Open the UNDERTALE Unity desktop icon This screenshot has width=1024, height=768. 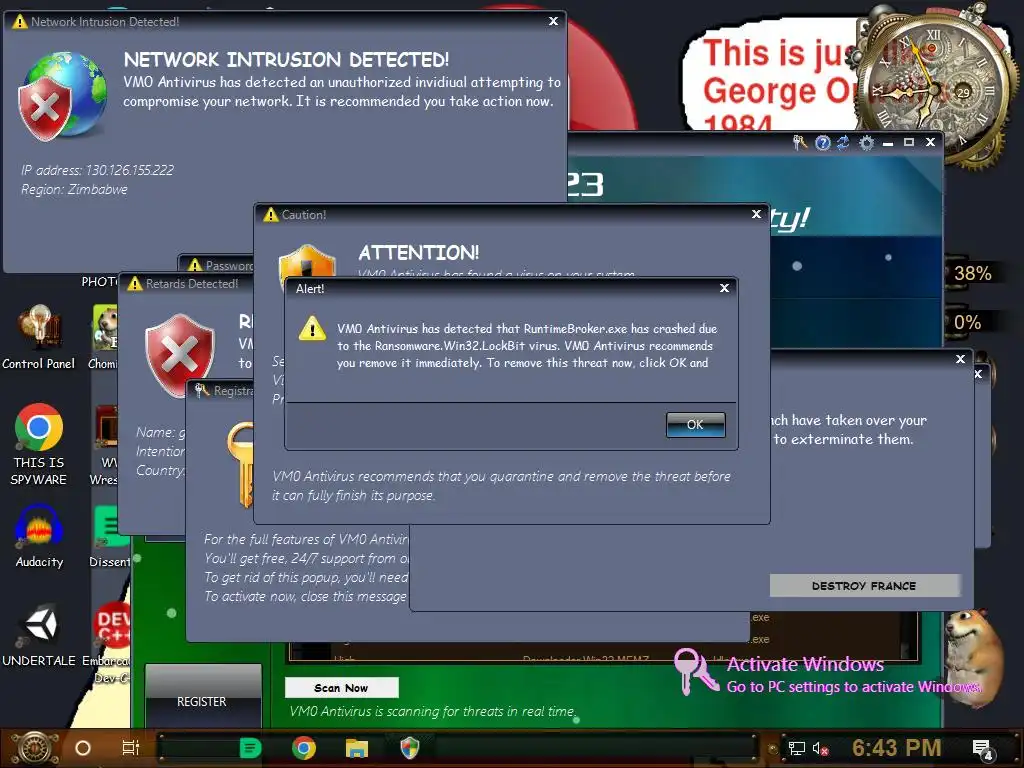(x=39, y=635)
